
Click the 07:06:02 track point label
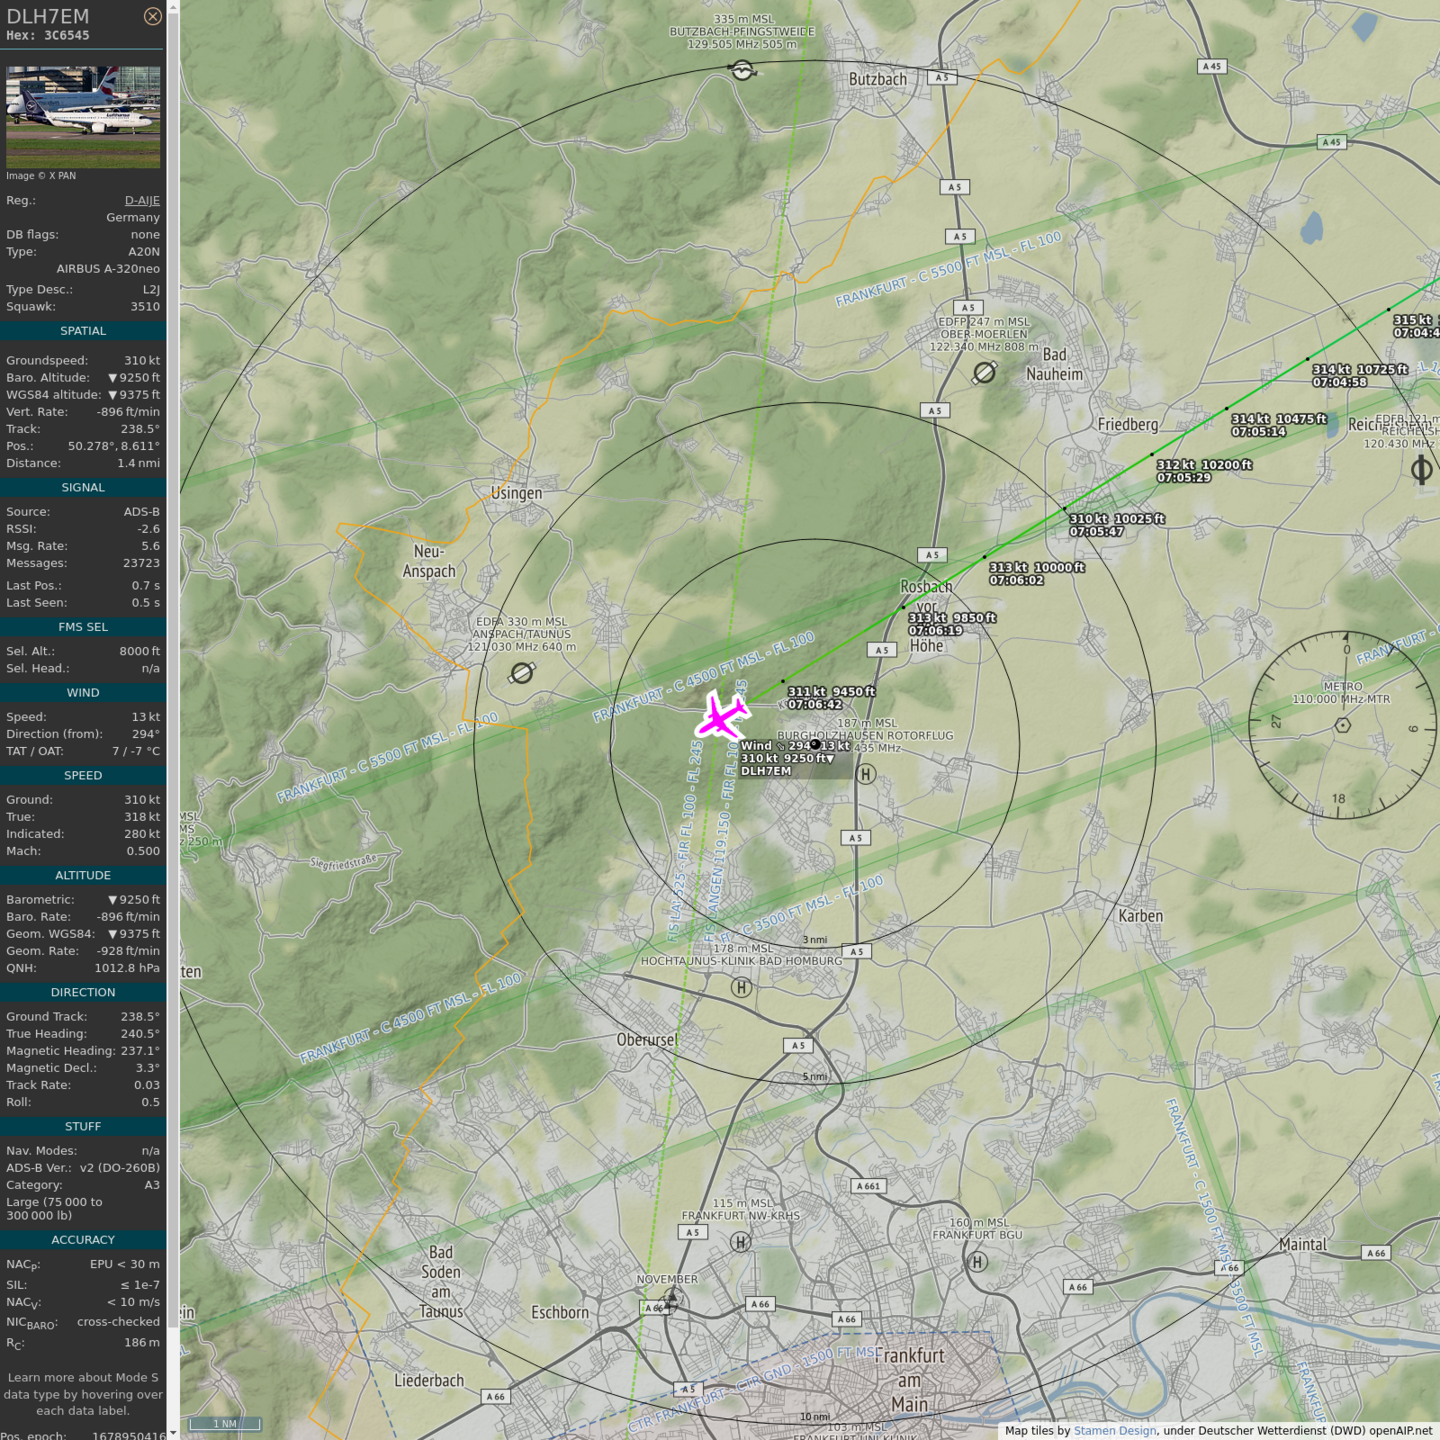coord(1016,580)
